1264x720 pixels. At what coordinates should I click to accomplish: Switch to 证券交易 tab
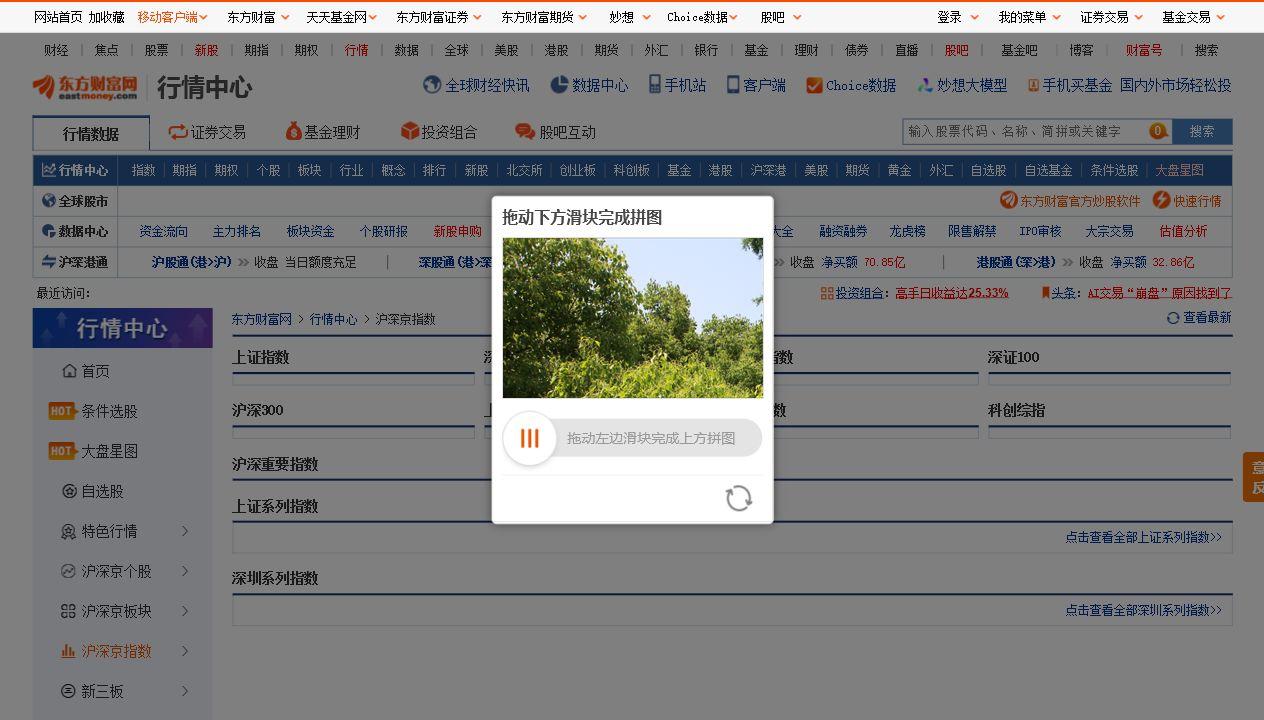[x=207, y=132]
